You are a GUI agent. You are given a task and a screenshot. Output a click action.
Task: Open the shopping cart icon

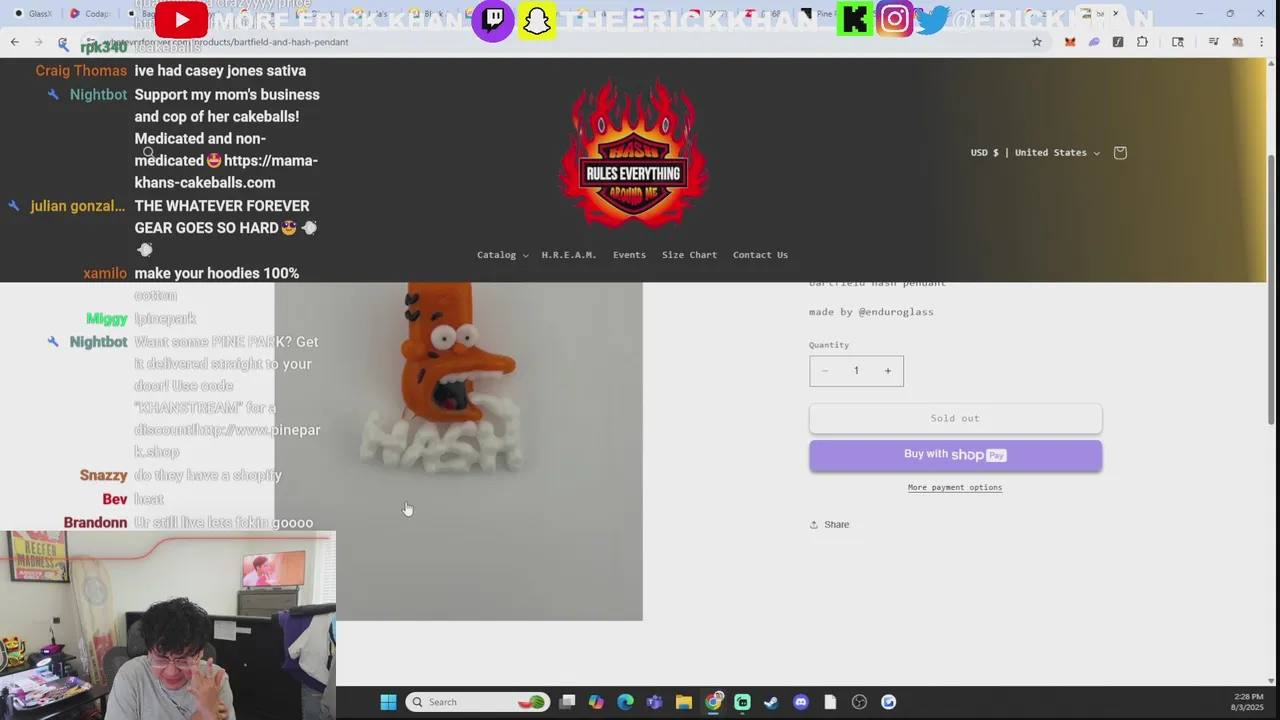pyautogui.click(x=1120, y=153)
